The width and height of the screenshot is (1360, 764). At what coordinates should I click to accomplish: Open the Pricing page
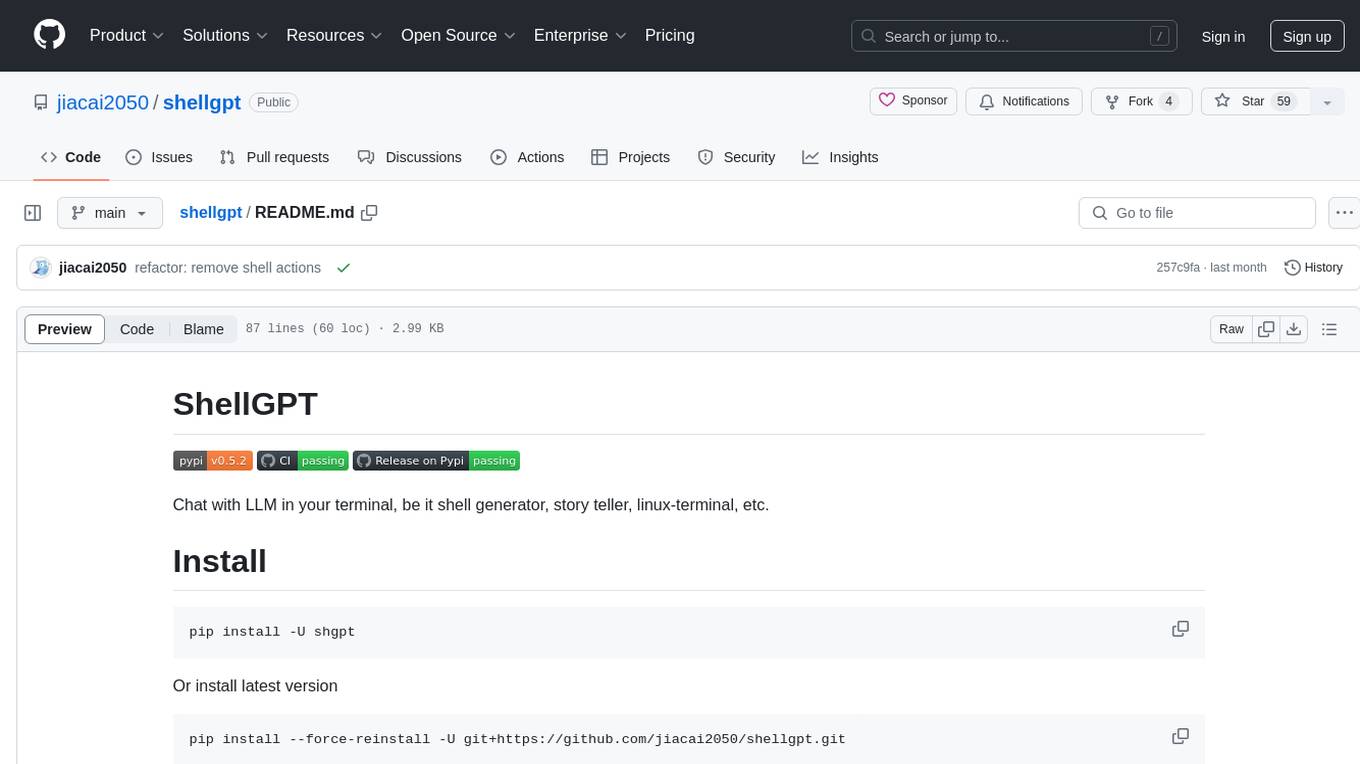pos(670,35)
